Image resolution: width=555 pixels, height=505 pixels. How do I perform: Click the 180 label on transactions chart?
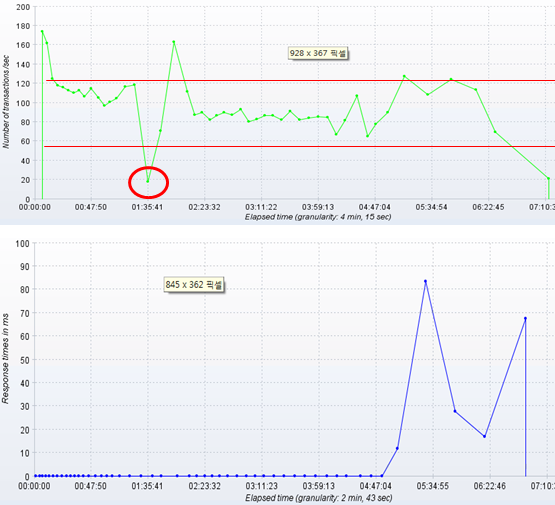click(23, 26)
